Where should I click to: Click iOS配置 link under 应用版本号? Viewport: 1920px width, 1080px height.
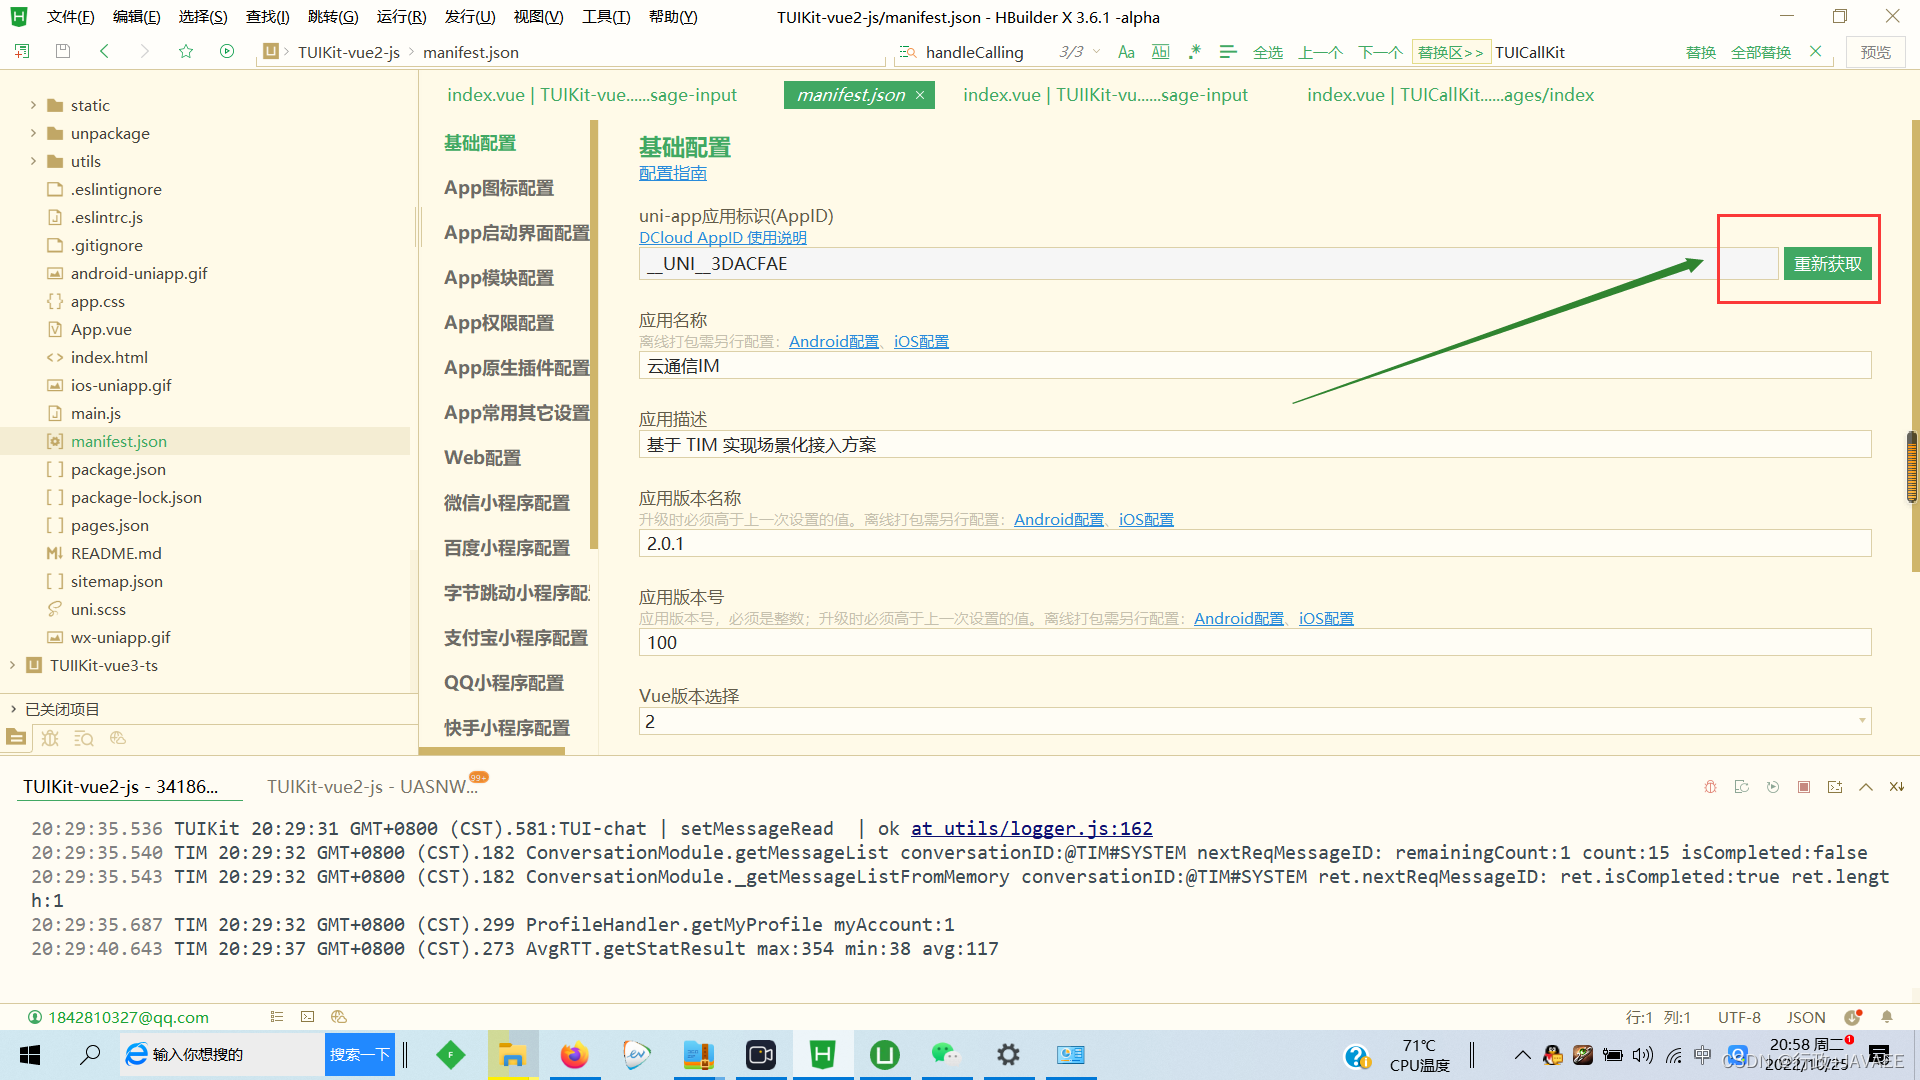point(1326,618)
